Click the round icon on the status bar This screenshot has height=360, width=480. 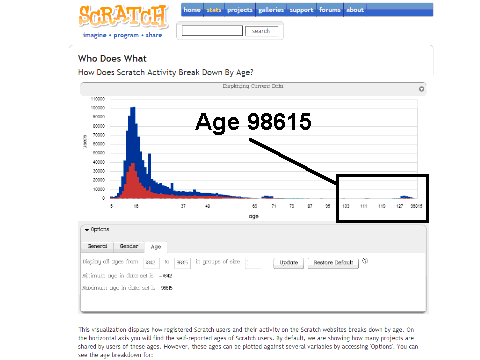421,89
